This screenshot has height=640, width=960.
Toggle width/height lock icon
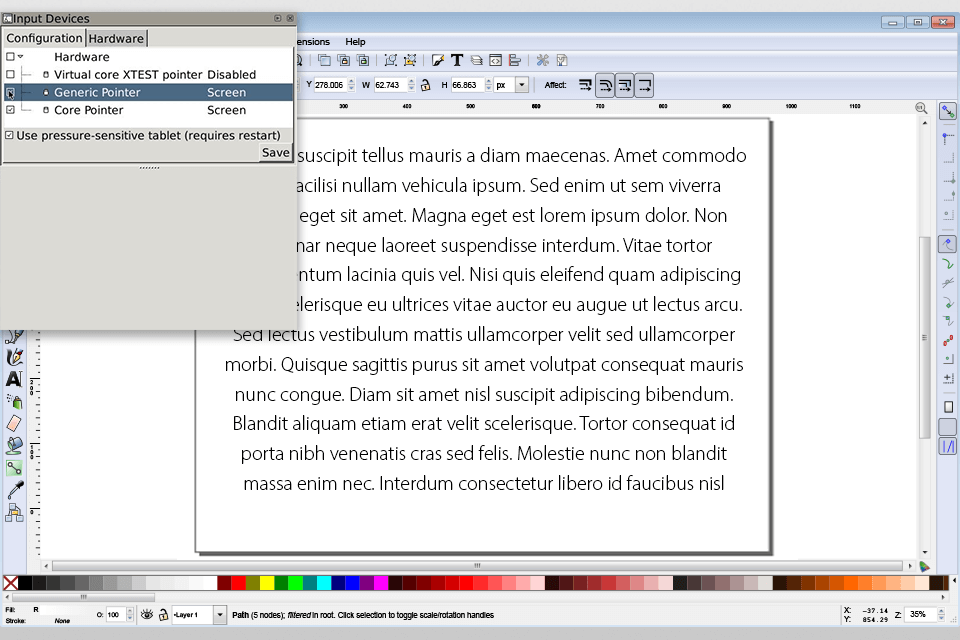point(426,85)
